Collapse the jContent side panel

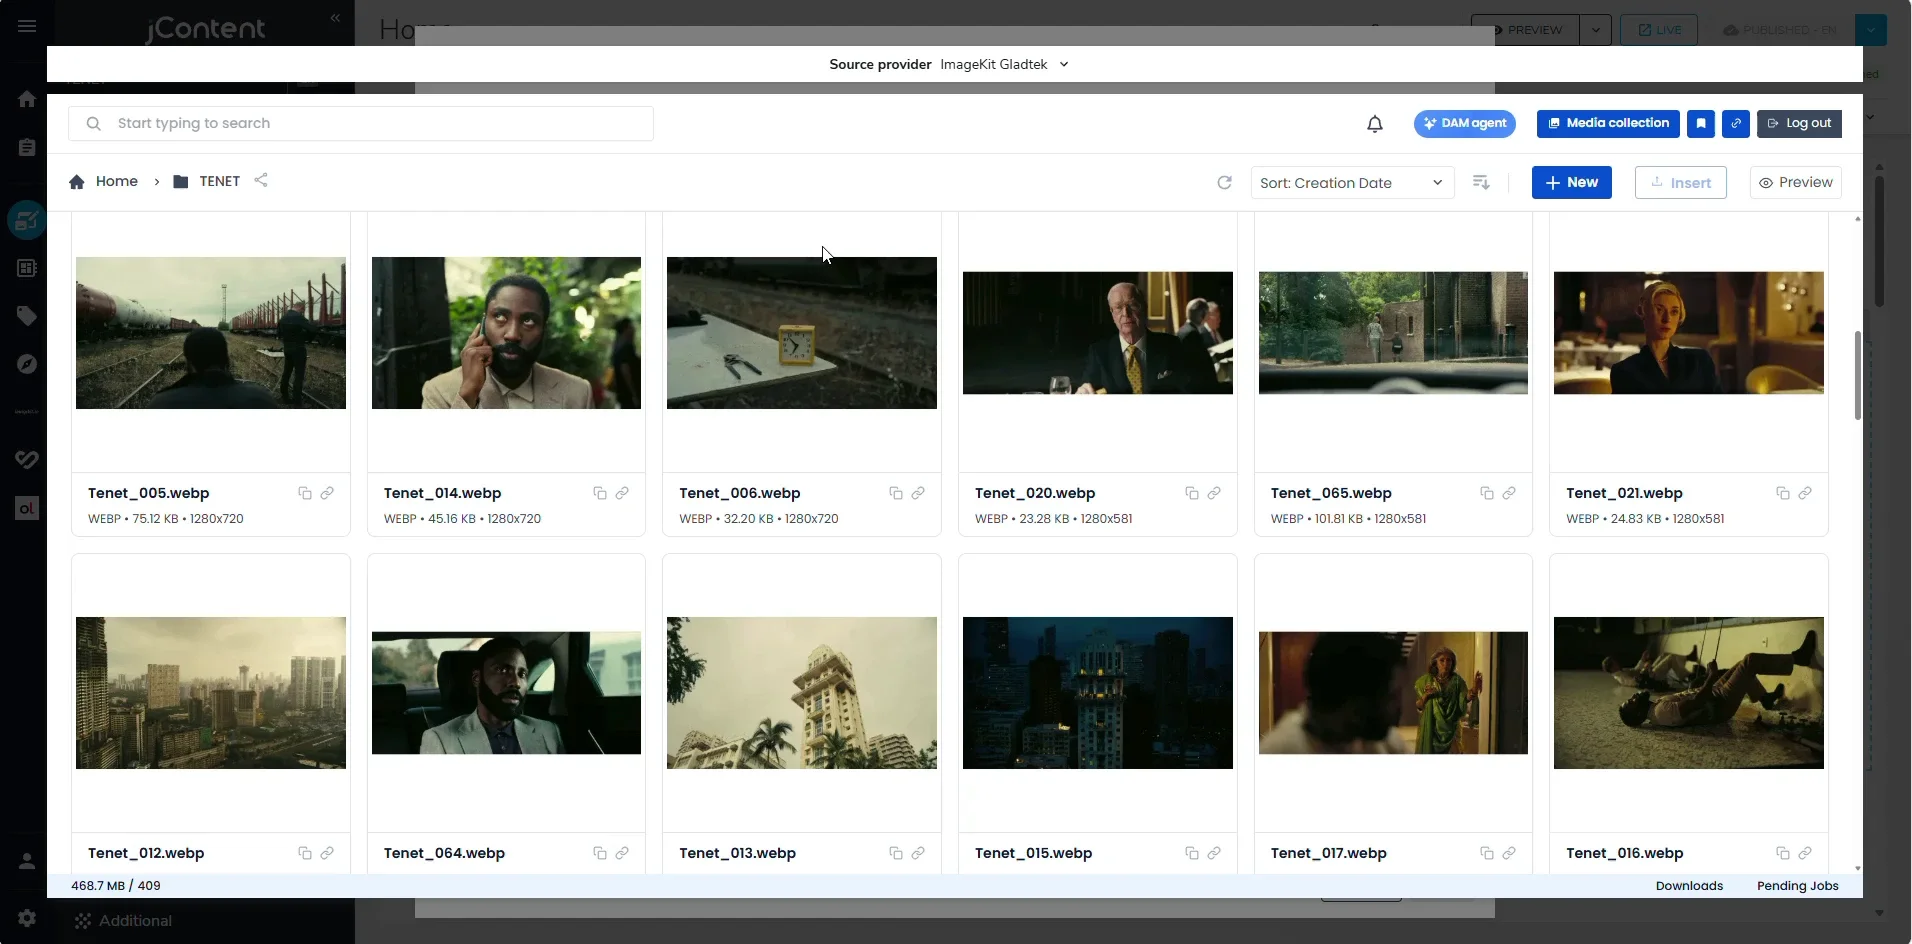coord(335,18)
